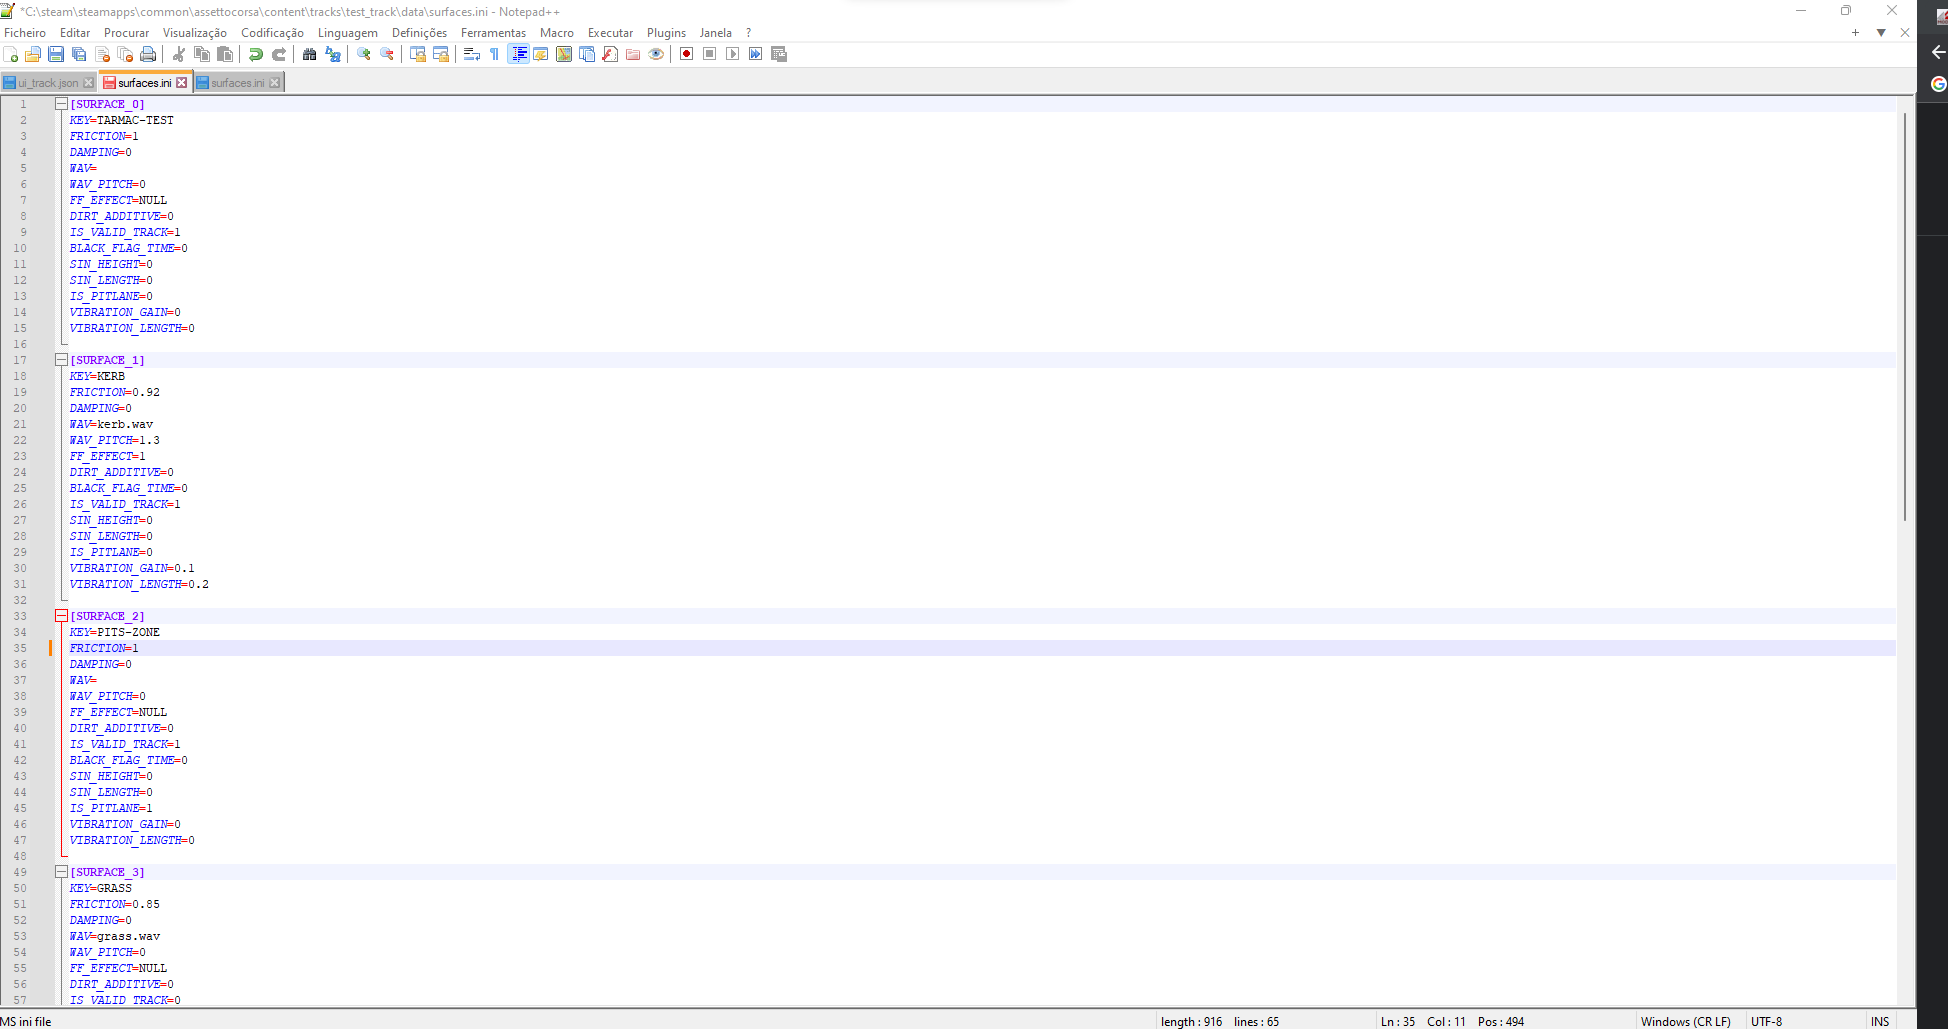Toggle monitoring eye icon
The image size is (1948, 1029).
[656, 54]
